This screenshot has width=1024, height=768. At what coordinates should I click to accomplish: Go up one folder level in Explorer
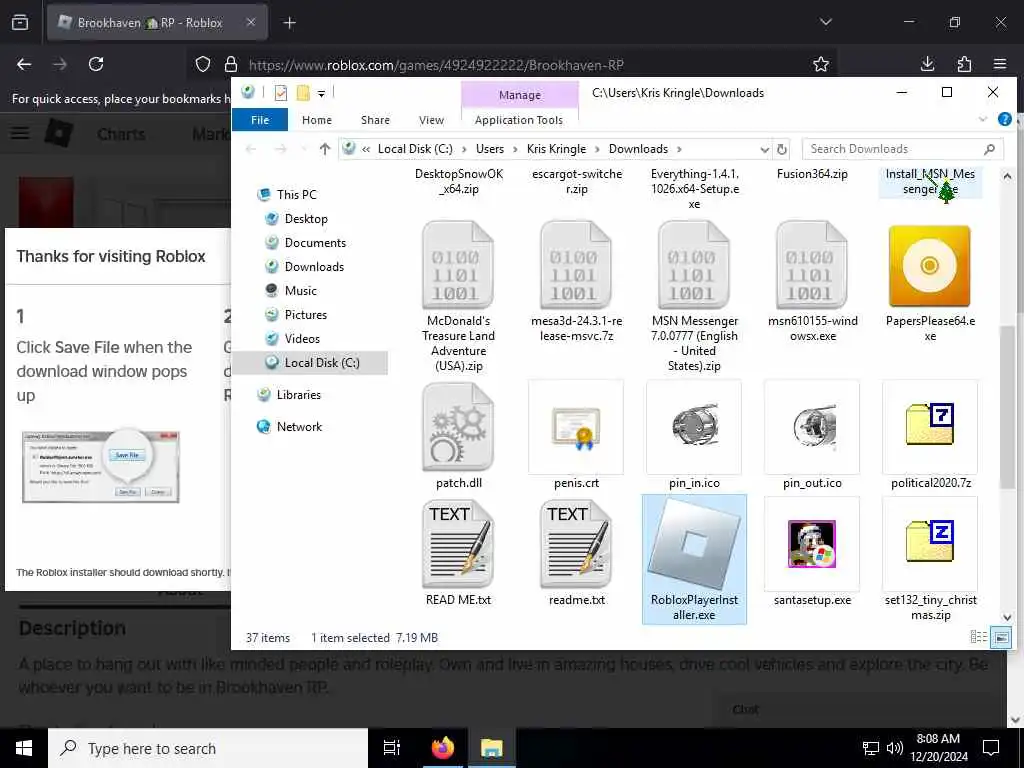tap(325, 149)
